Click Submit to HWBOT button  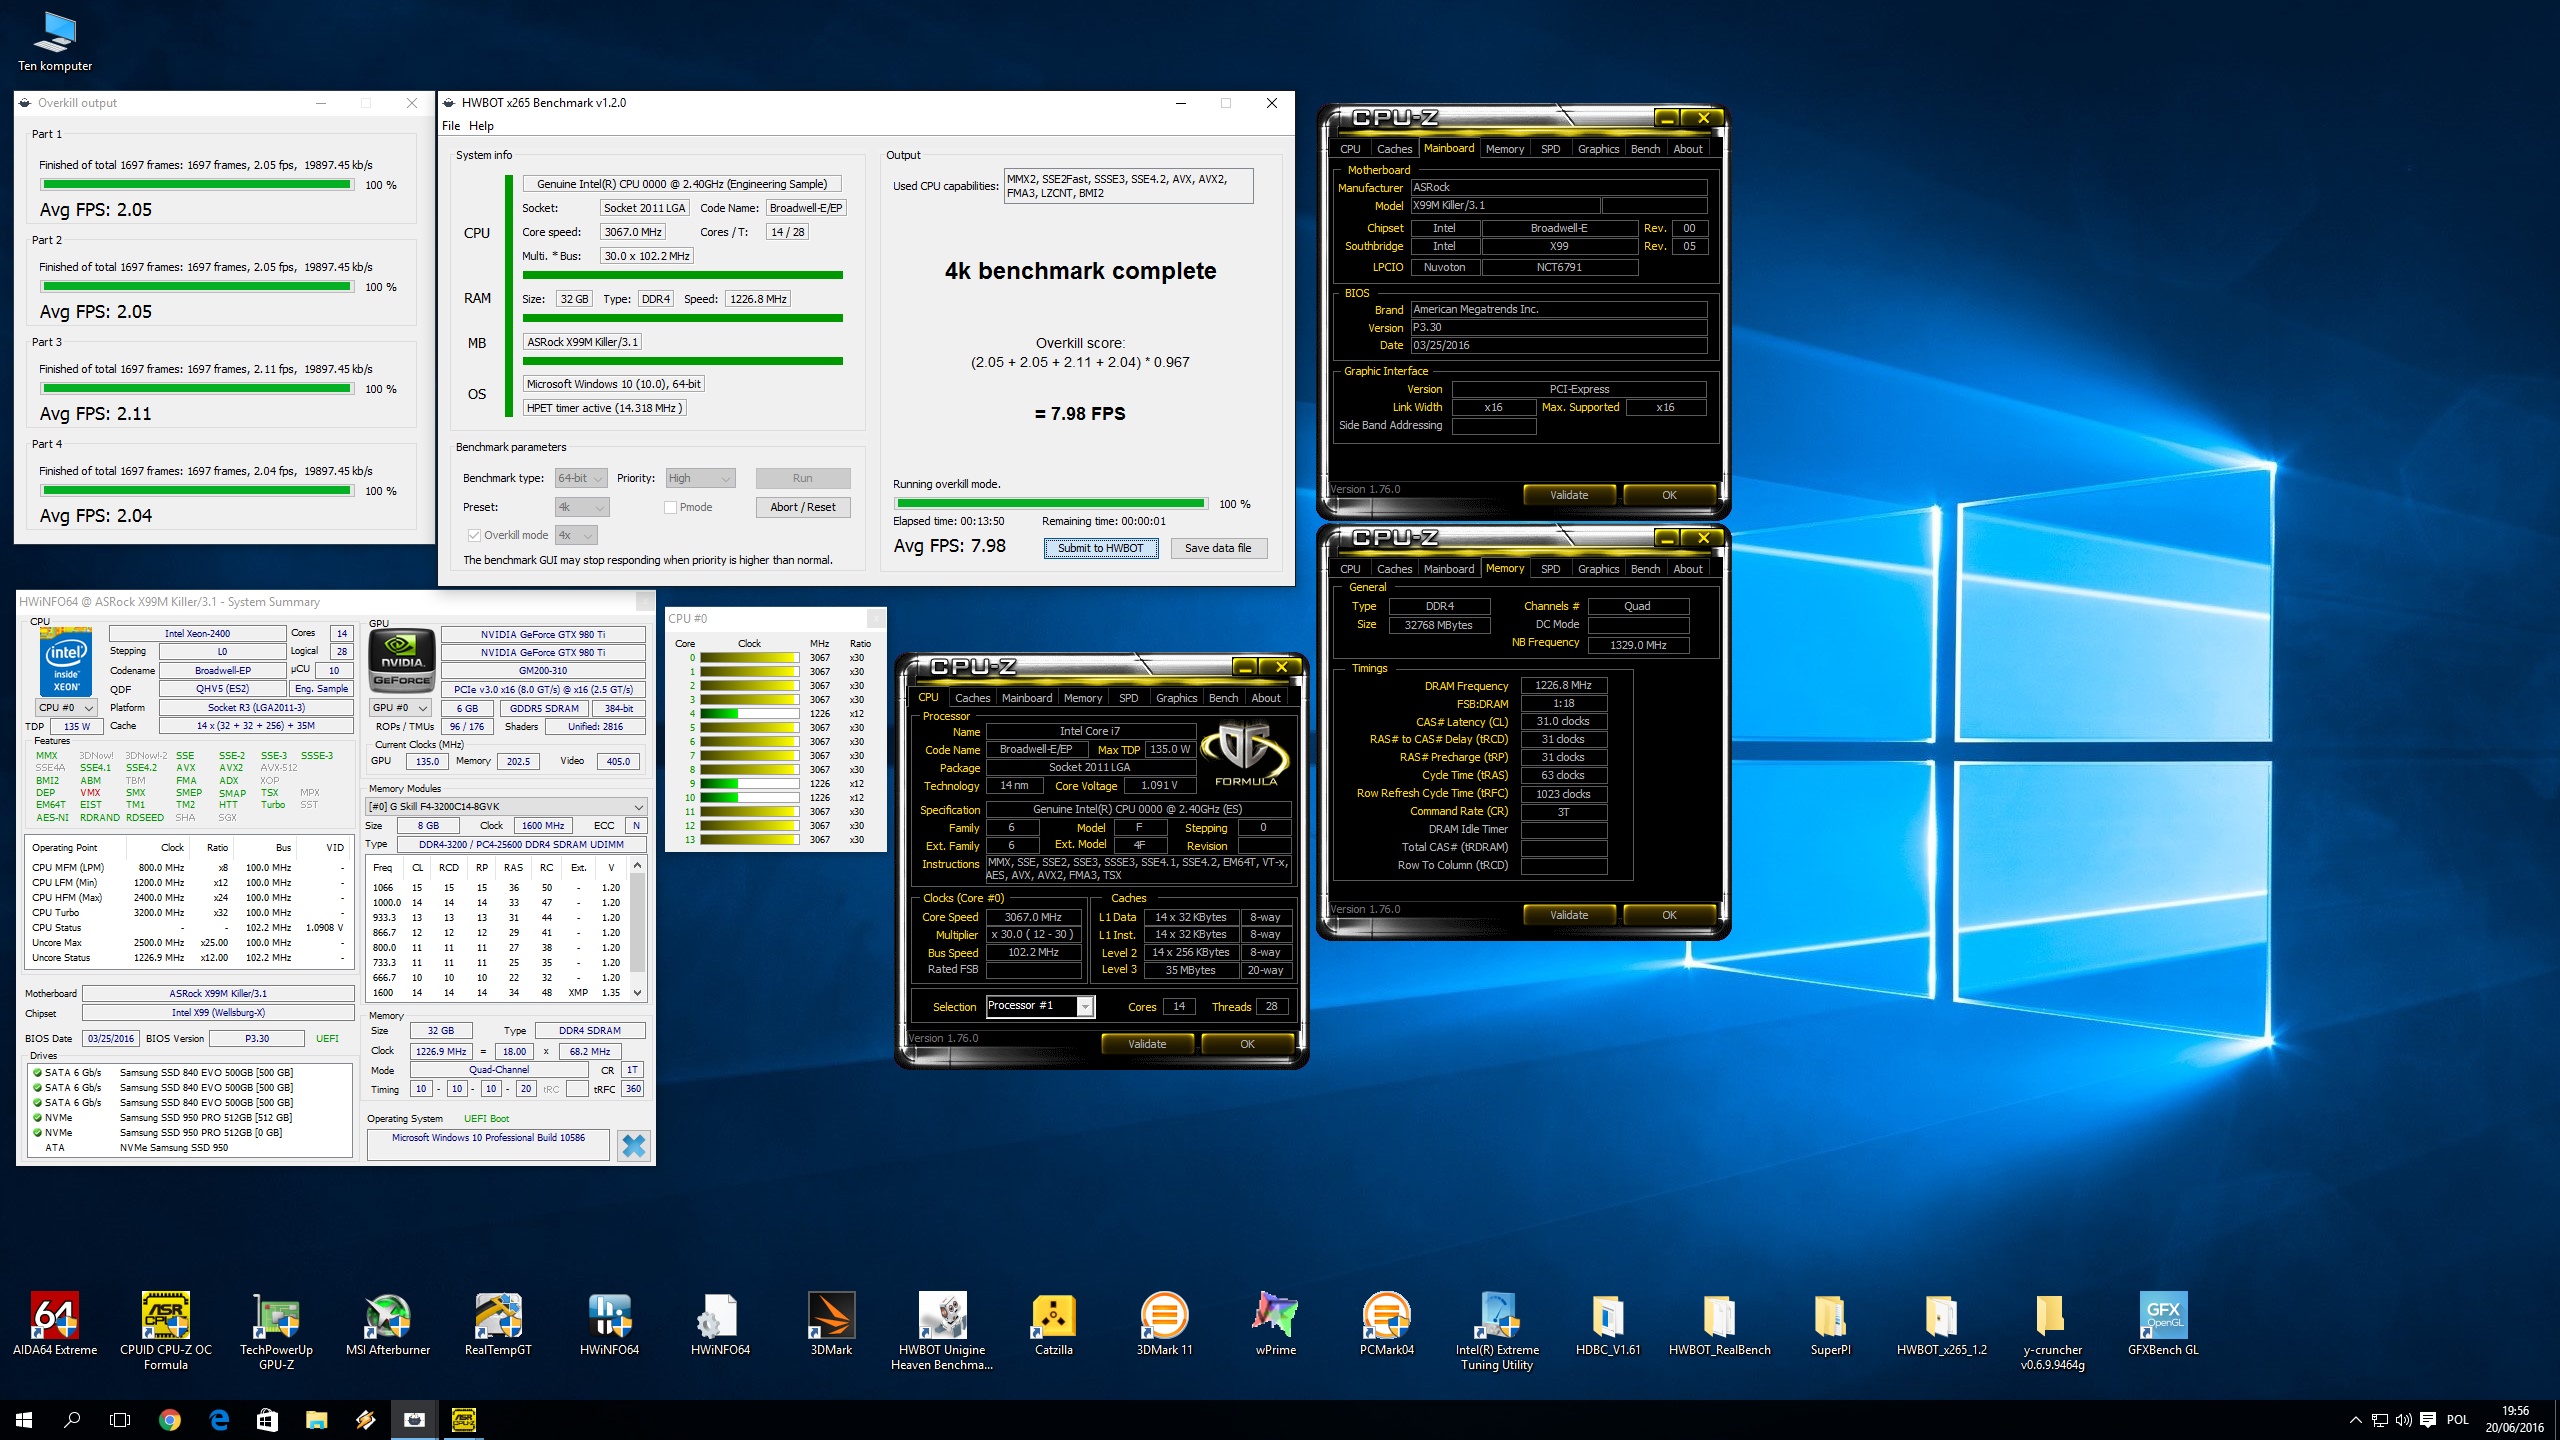click(1100, 548)
